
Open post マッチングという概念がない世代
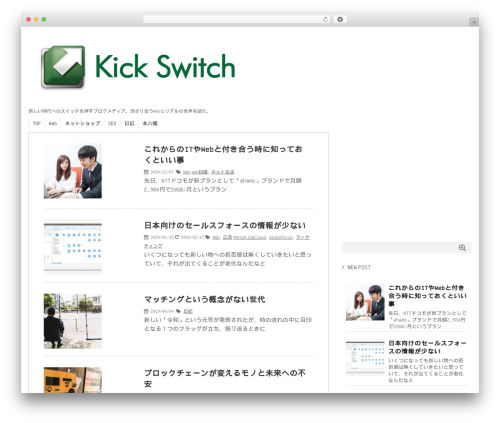pos(204,299)
